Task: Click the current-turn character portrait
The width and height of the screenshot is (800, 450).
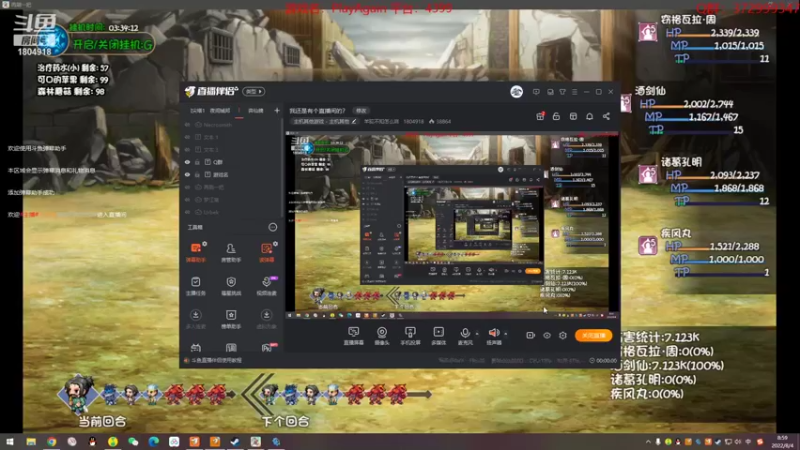Action: (78, 393)
